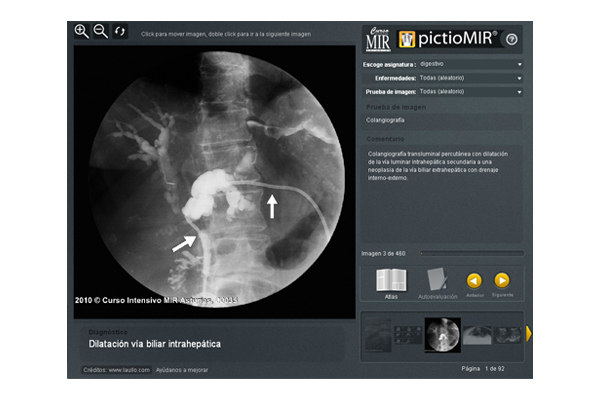The width and height of the screenshot is (600, 400).
Task: Select the highlighted circular cholangiography thumbnail
Action: pos(443,335)
